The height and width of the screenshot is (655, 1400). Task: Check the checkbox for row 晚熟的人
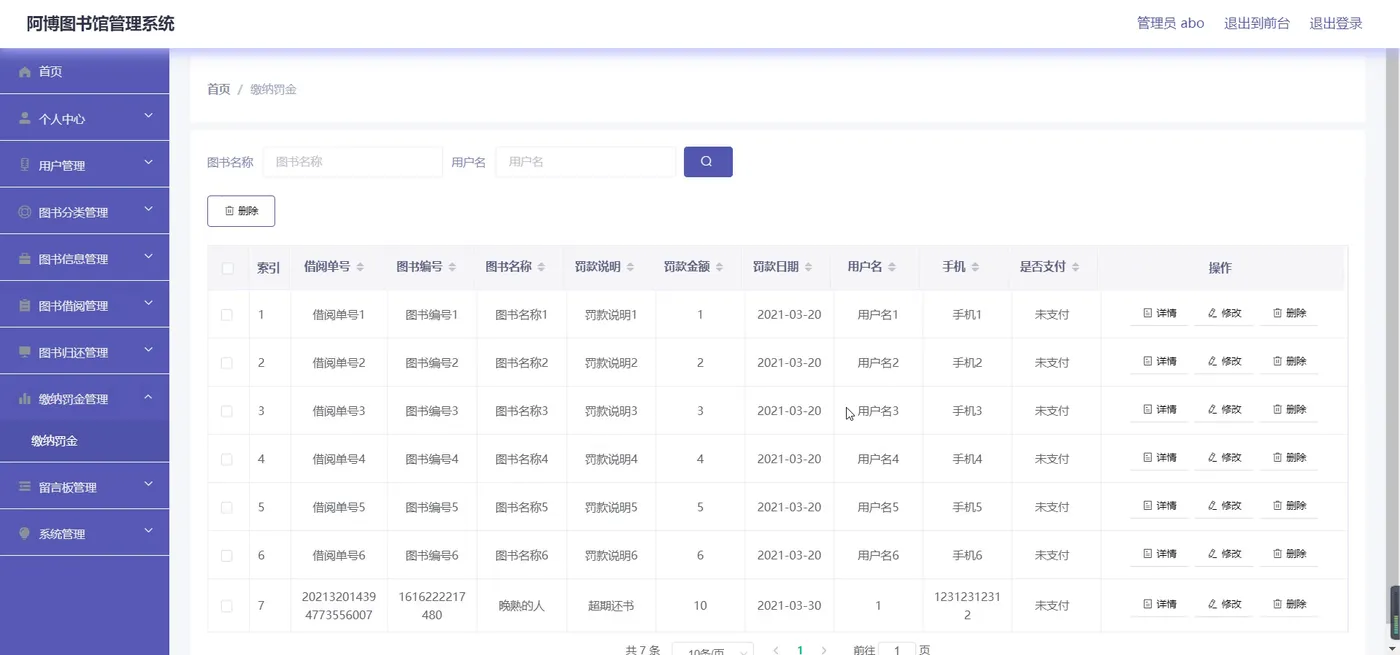(227, 606)
